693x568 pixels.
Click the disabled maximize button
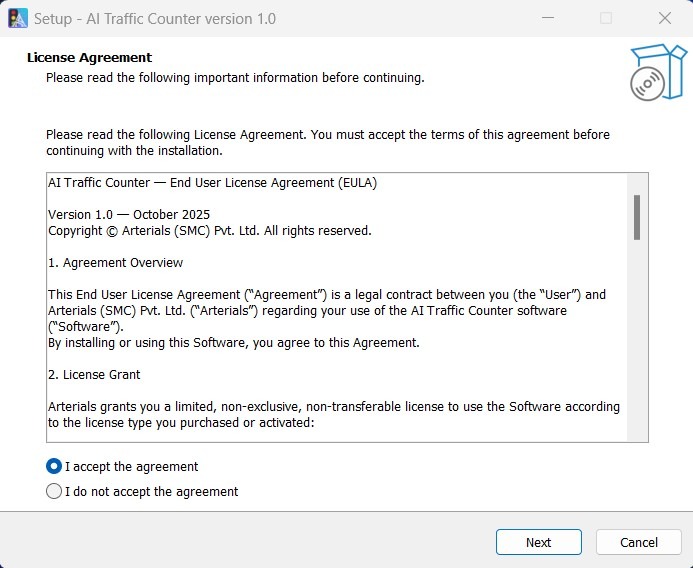tap(606, 18)
